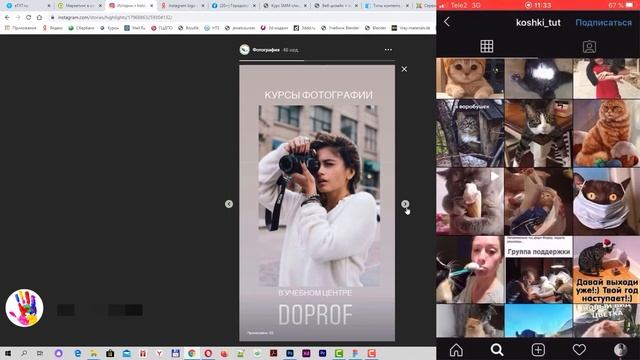This screenshot has width=640, height=360.
Task: Open the cat wearing medical mask thumbnail
Action: (x=607, y=202)
